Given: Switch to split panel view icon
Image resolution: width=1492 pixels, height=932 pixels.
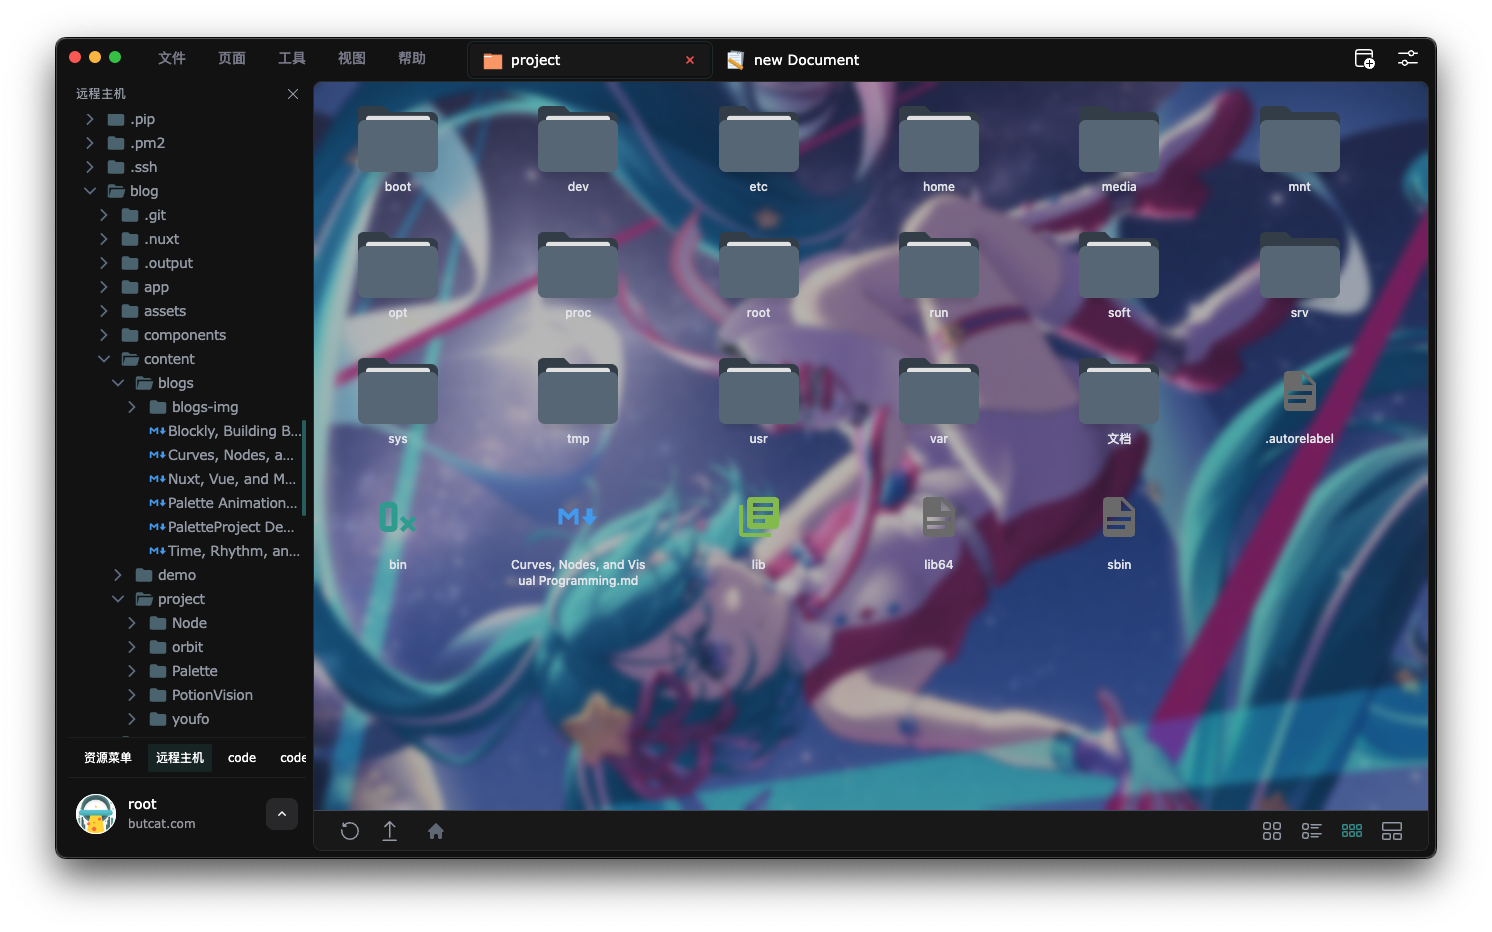Looking at the screenshot, I should (x=1392, y=831).
